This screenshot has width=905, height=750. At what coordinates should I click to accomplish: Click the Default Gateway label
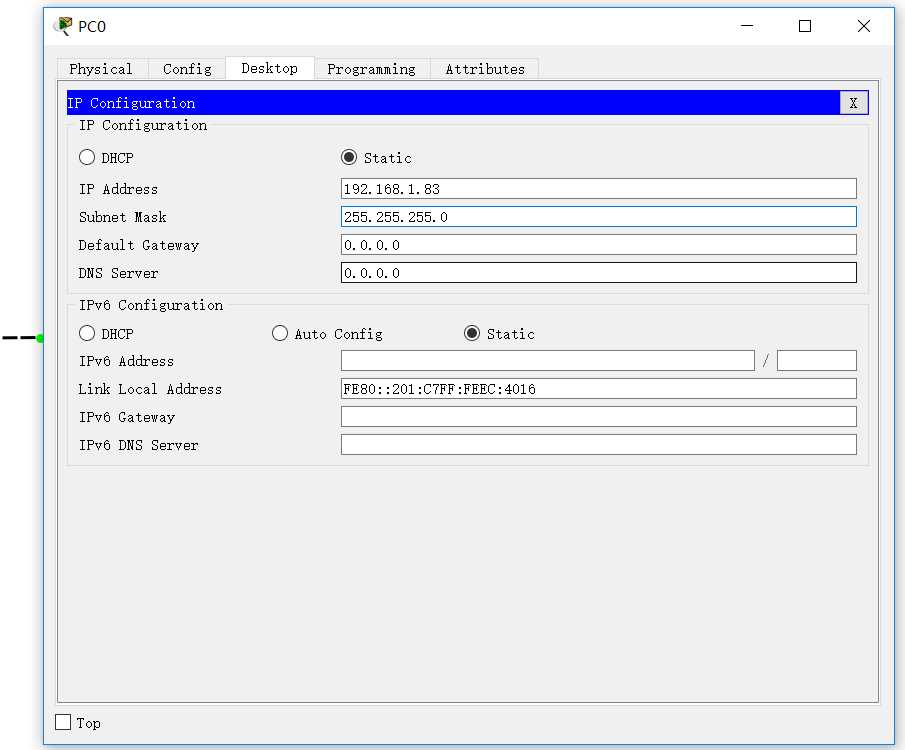(x=139, y=245)
